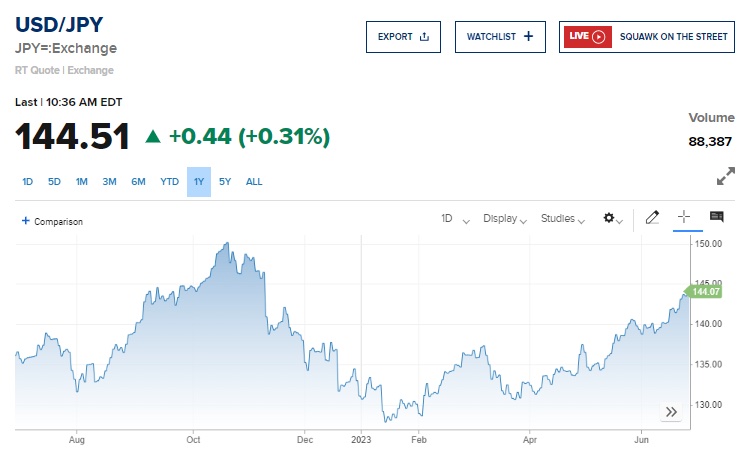Choose the 6M range tab
Image resolution: width=746 pixels, height=460 pixels.
(x=138, y=182)
